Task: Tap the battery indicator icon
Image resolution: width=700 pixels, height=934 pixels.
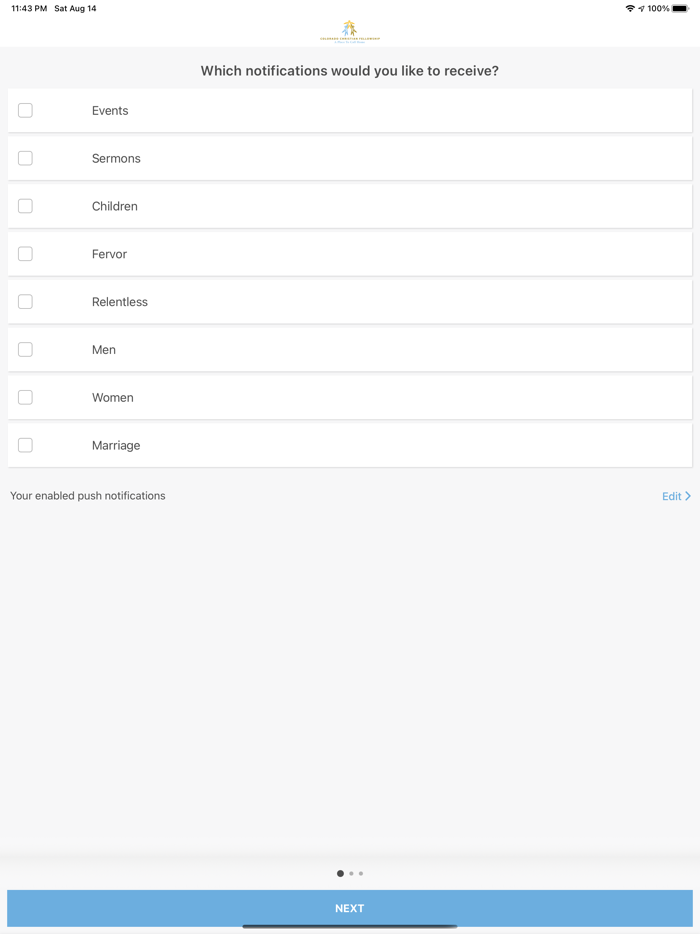Action: click(680, 8)
